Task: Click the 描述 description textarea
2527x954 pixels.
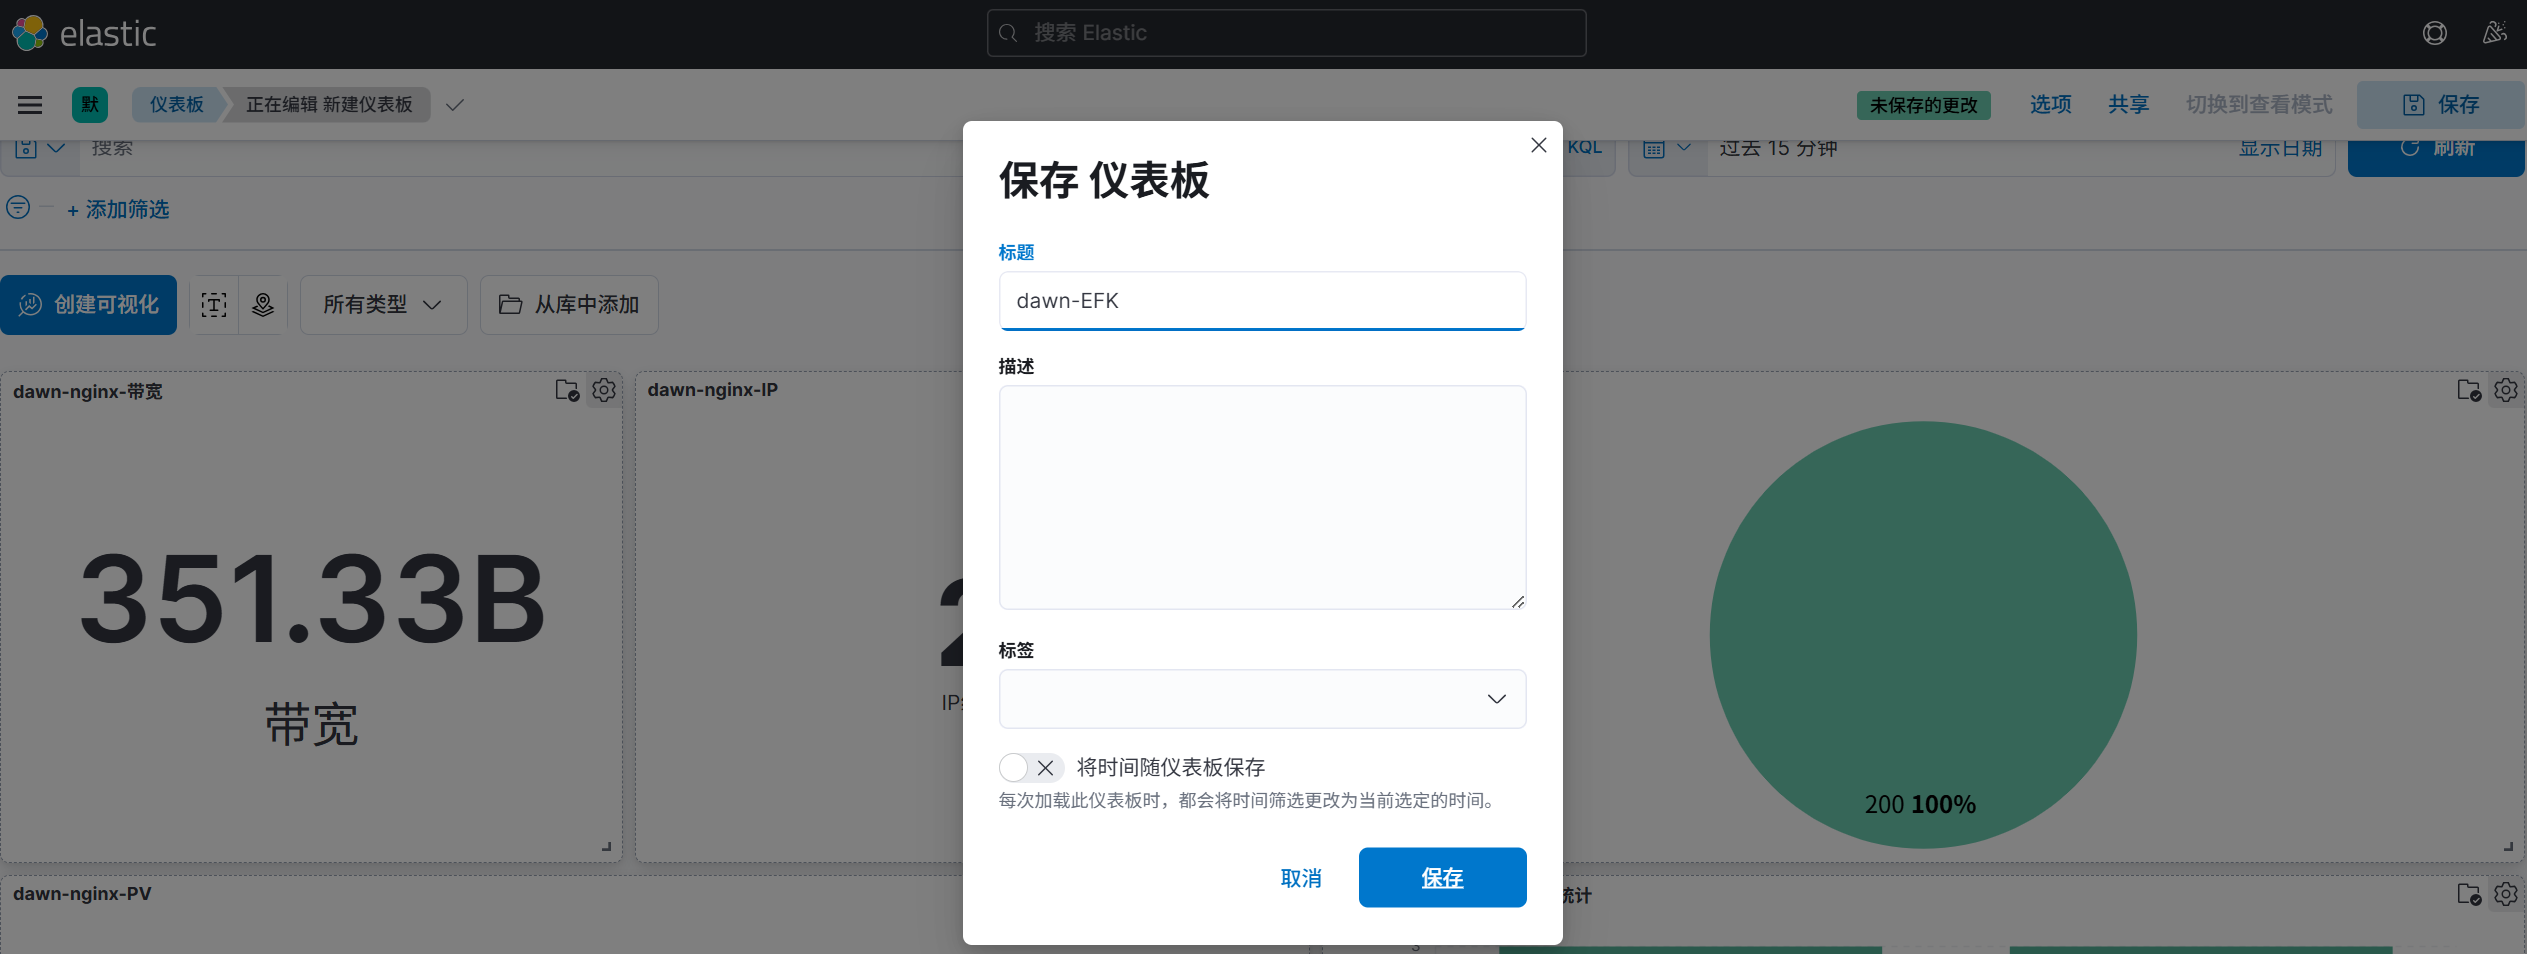Action: click(x=1262, y=497)
